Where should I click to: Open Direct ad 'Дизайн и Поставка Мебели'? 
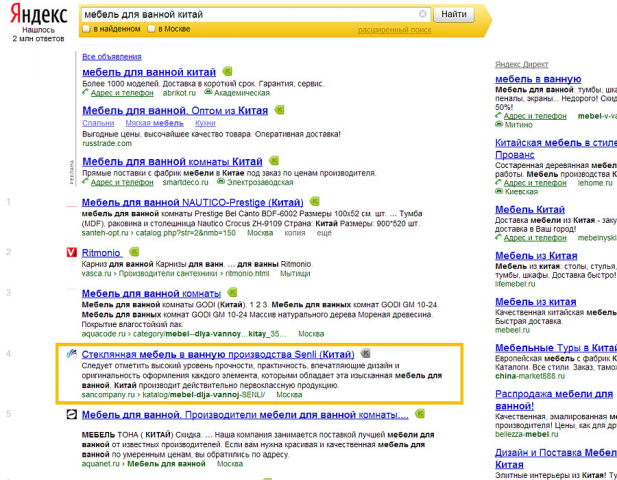click(556, 458)
